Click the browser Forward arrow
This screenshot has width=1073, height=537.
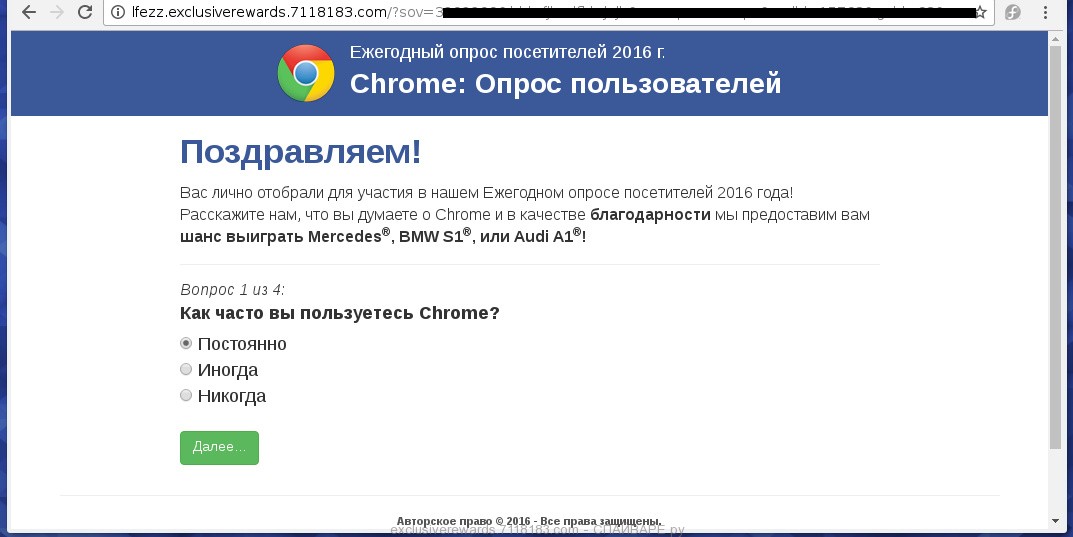point(57,13)
